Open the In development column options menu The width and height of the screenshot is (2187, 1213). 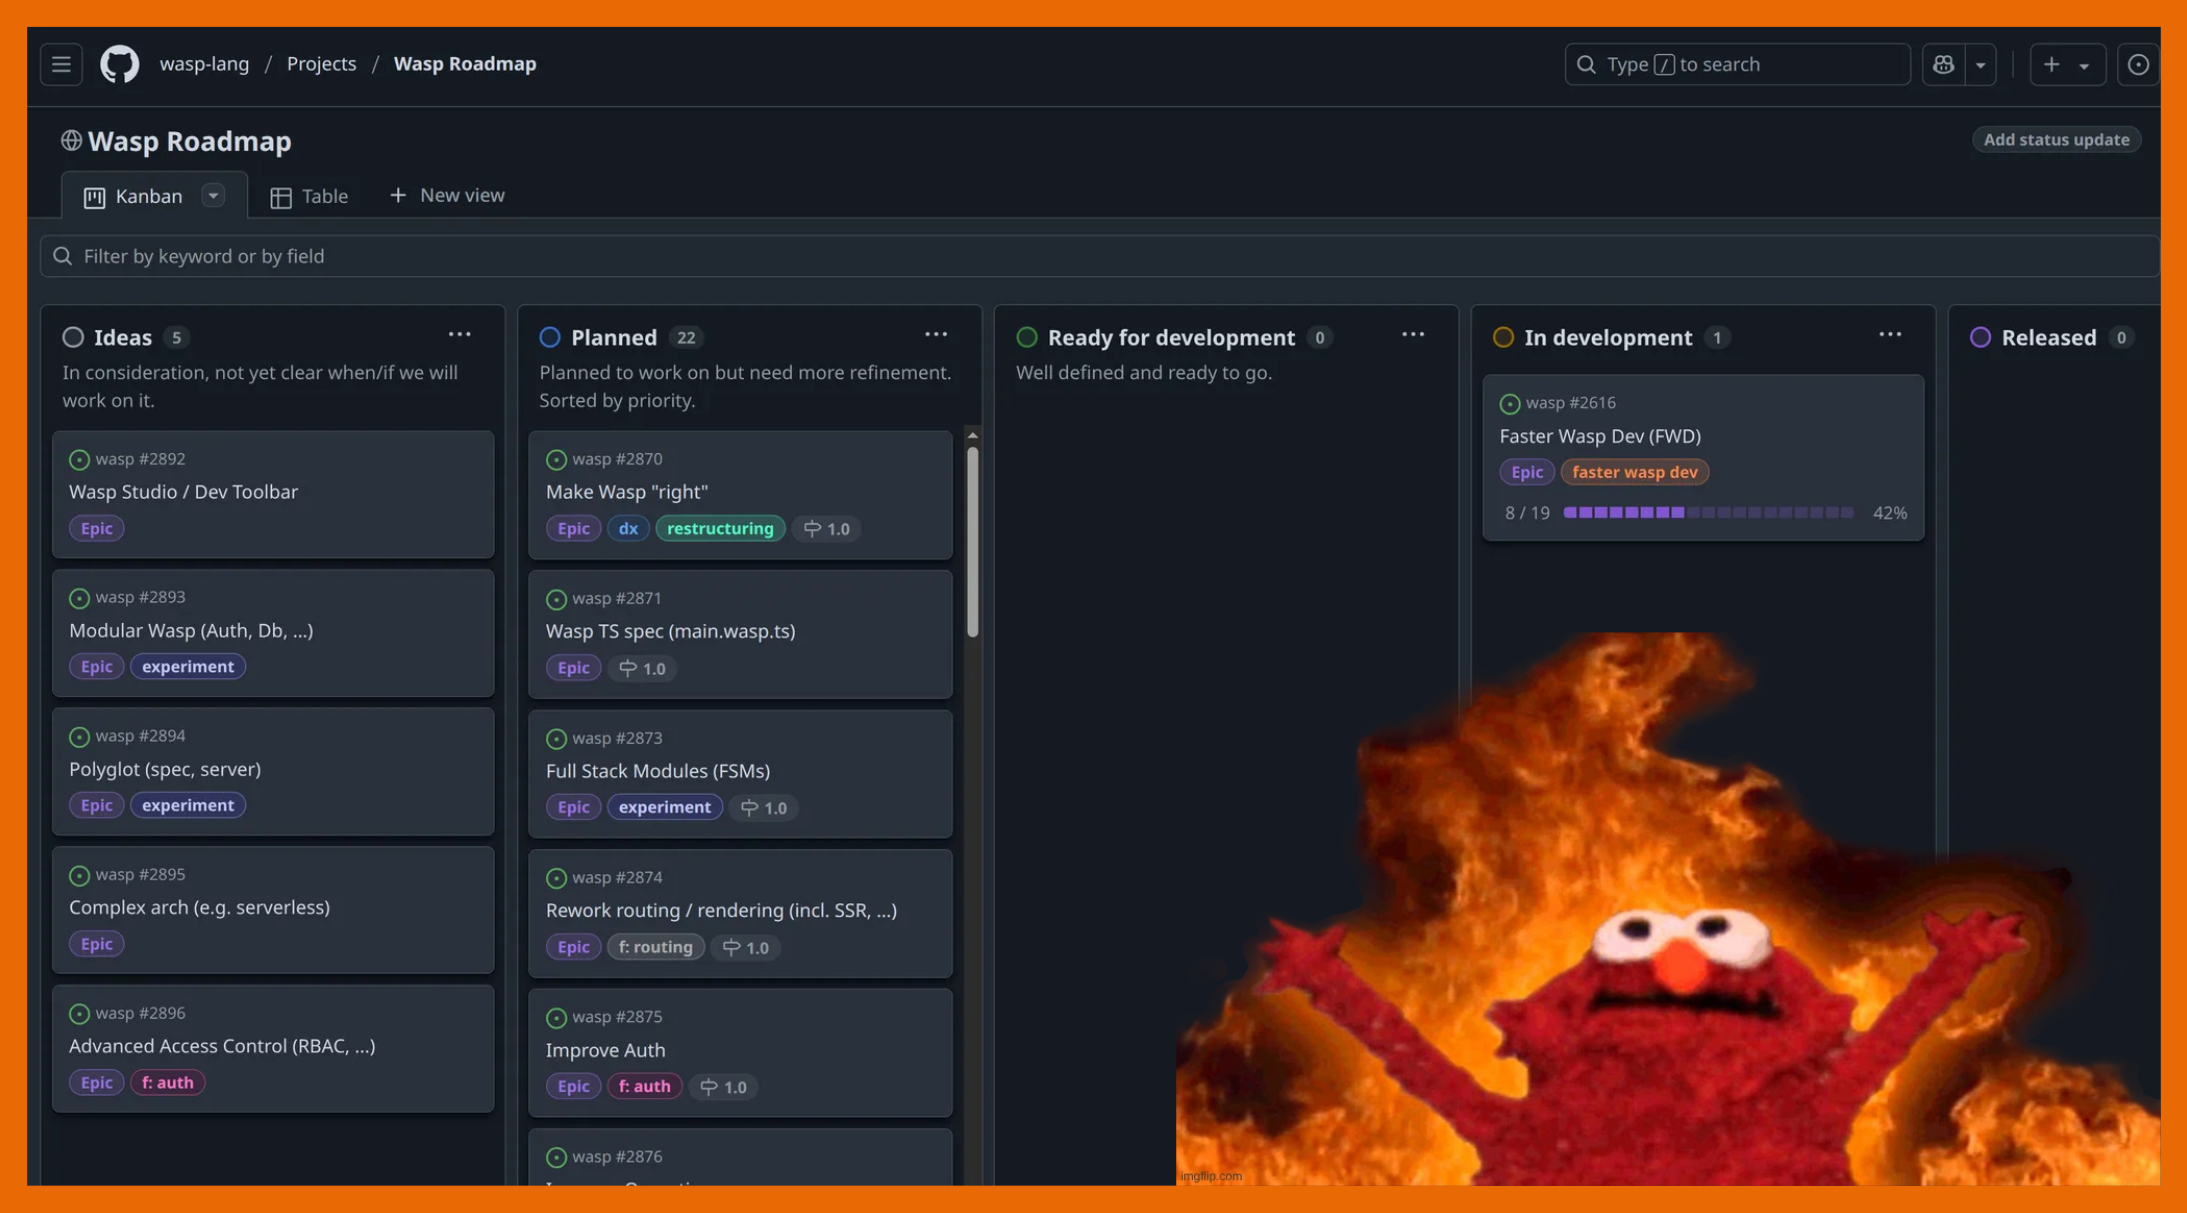[x=1890, y=334]
